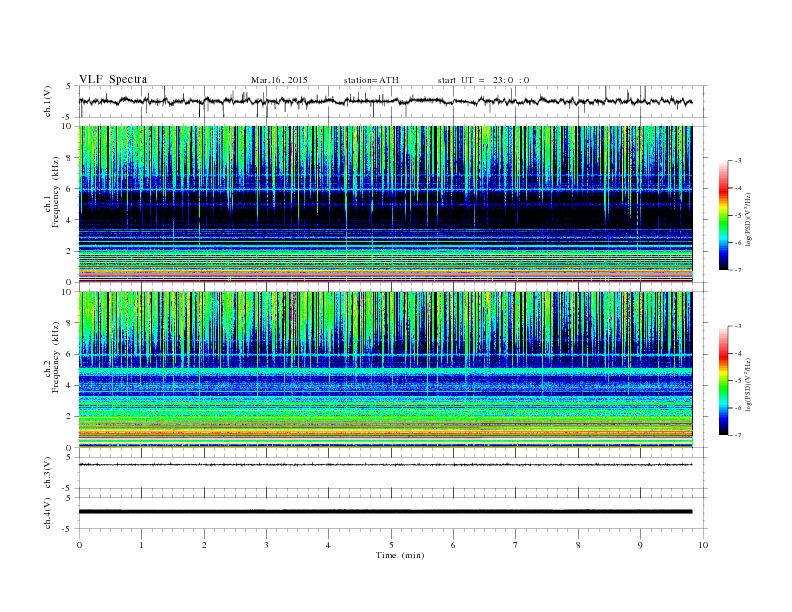The image size is (792, 612).
Task: Click the "10" tick label on time axis
Action: (x=703, y=545)
